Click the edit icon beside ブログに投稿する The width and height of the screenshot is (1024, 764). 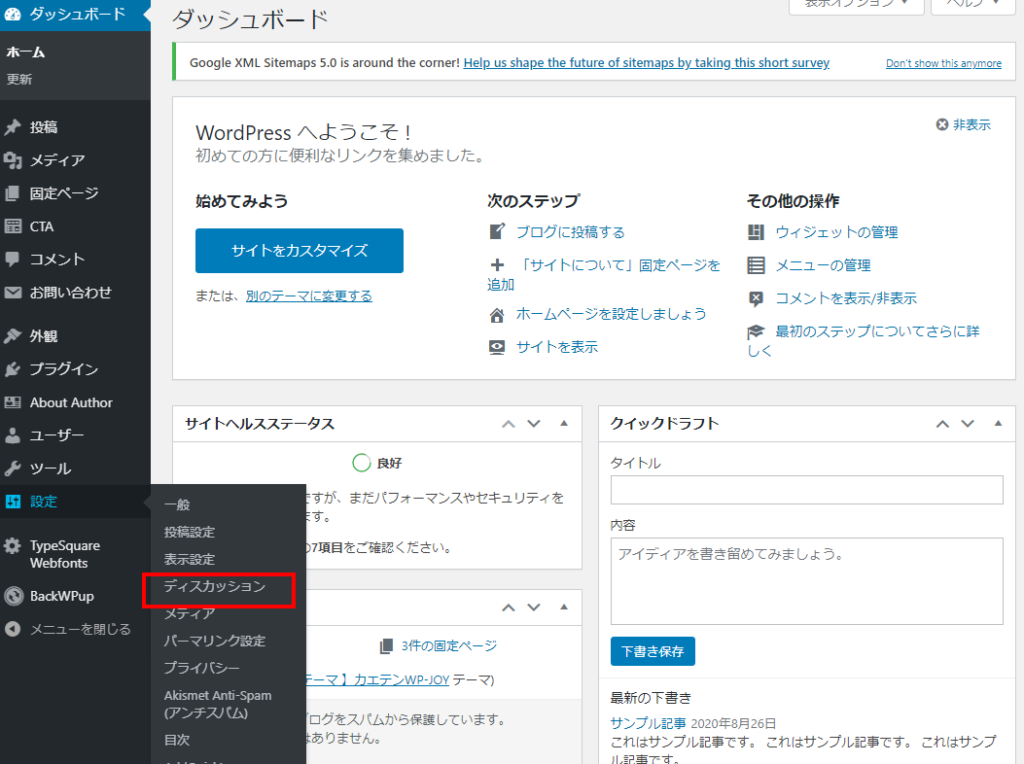click(x=497, y=232)
